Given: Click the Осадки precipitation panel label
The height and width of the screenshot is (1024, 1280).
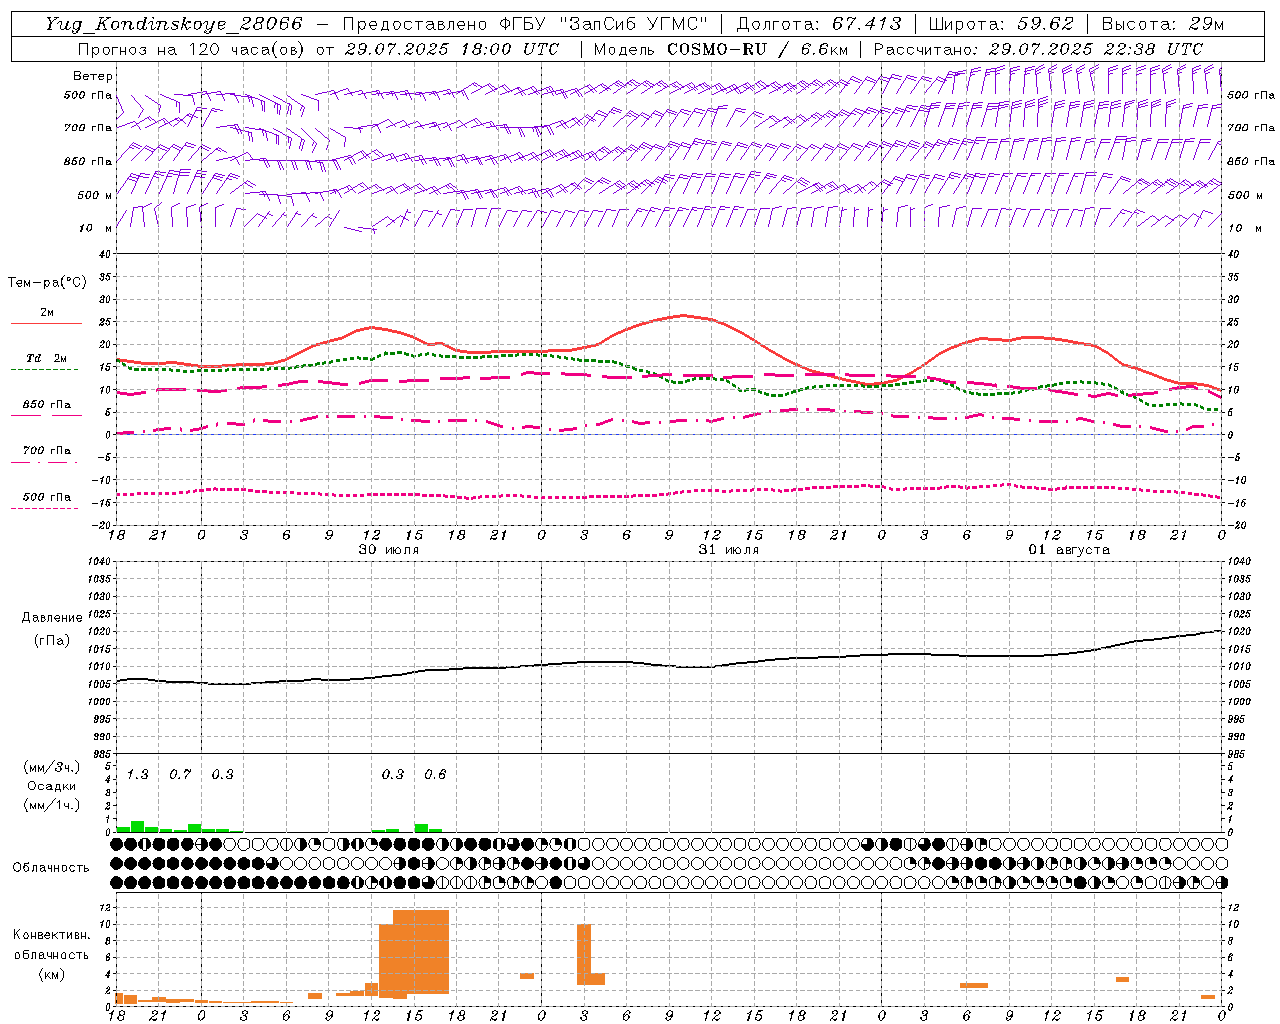Looking at the screenshot, I should click(x=52, y=786).
